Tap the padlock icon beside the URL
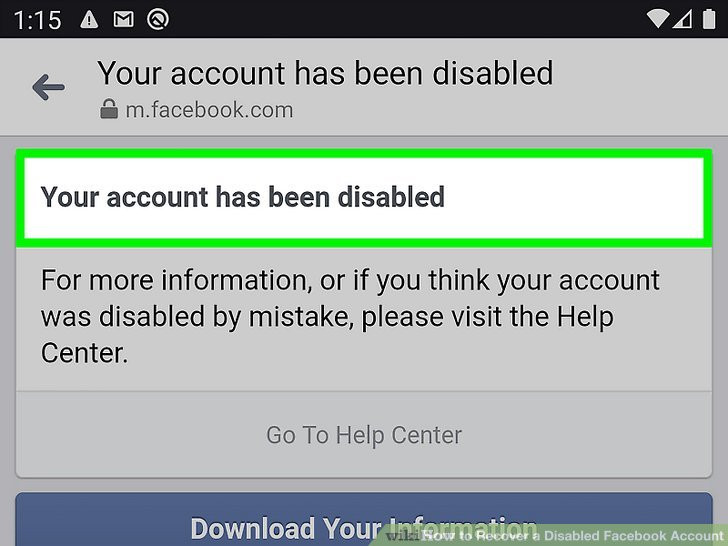 click(x=108, y=110)
